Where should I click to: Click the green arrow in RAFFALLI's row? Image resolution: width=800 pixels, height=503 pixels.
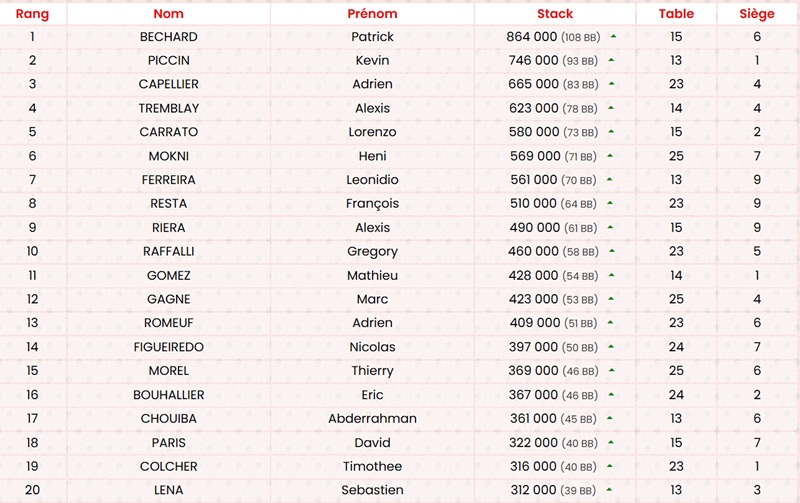pos(611,252)
